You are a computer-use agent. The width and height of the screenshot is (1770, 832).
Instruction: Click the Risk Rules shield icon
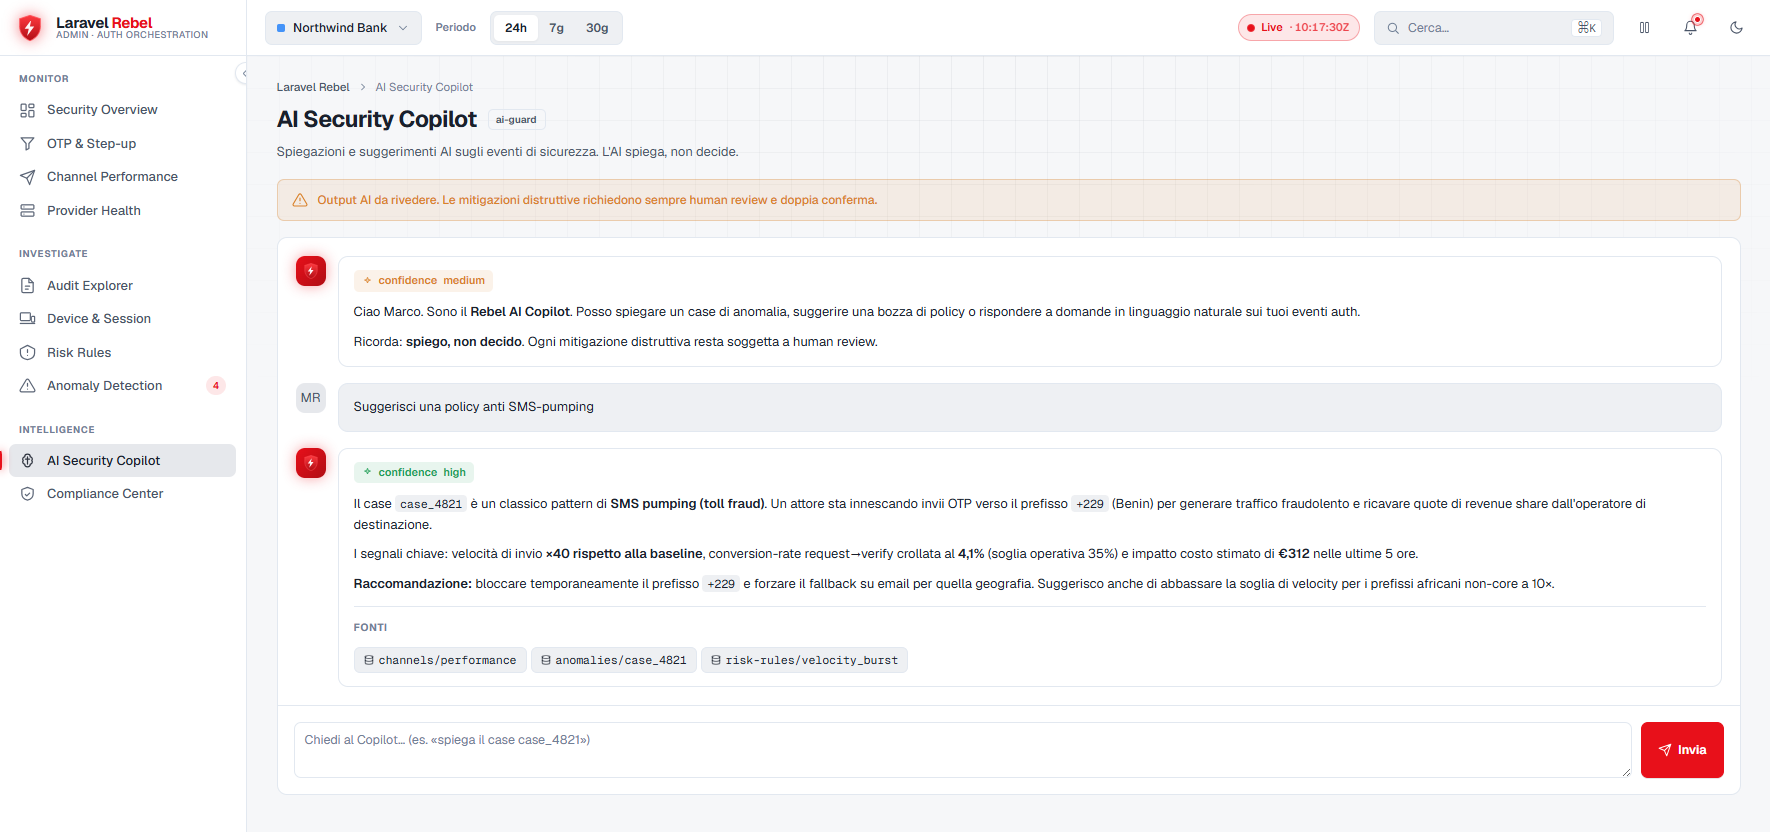(x=28, y=353)
